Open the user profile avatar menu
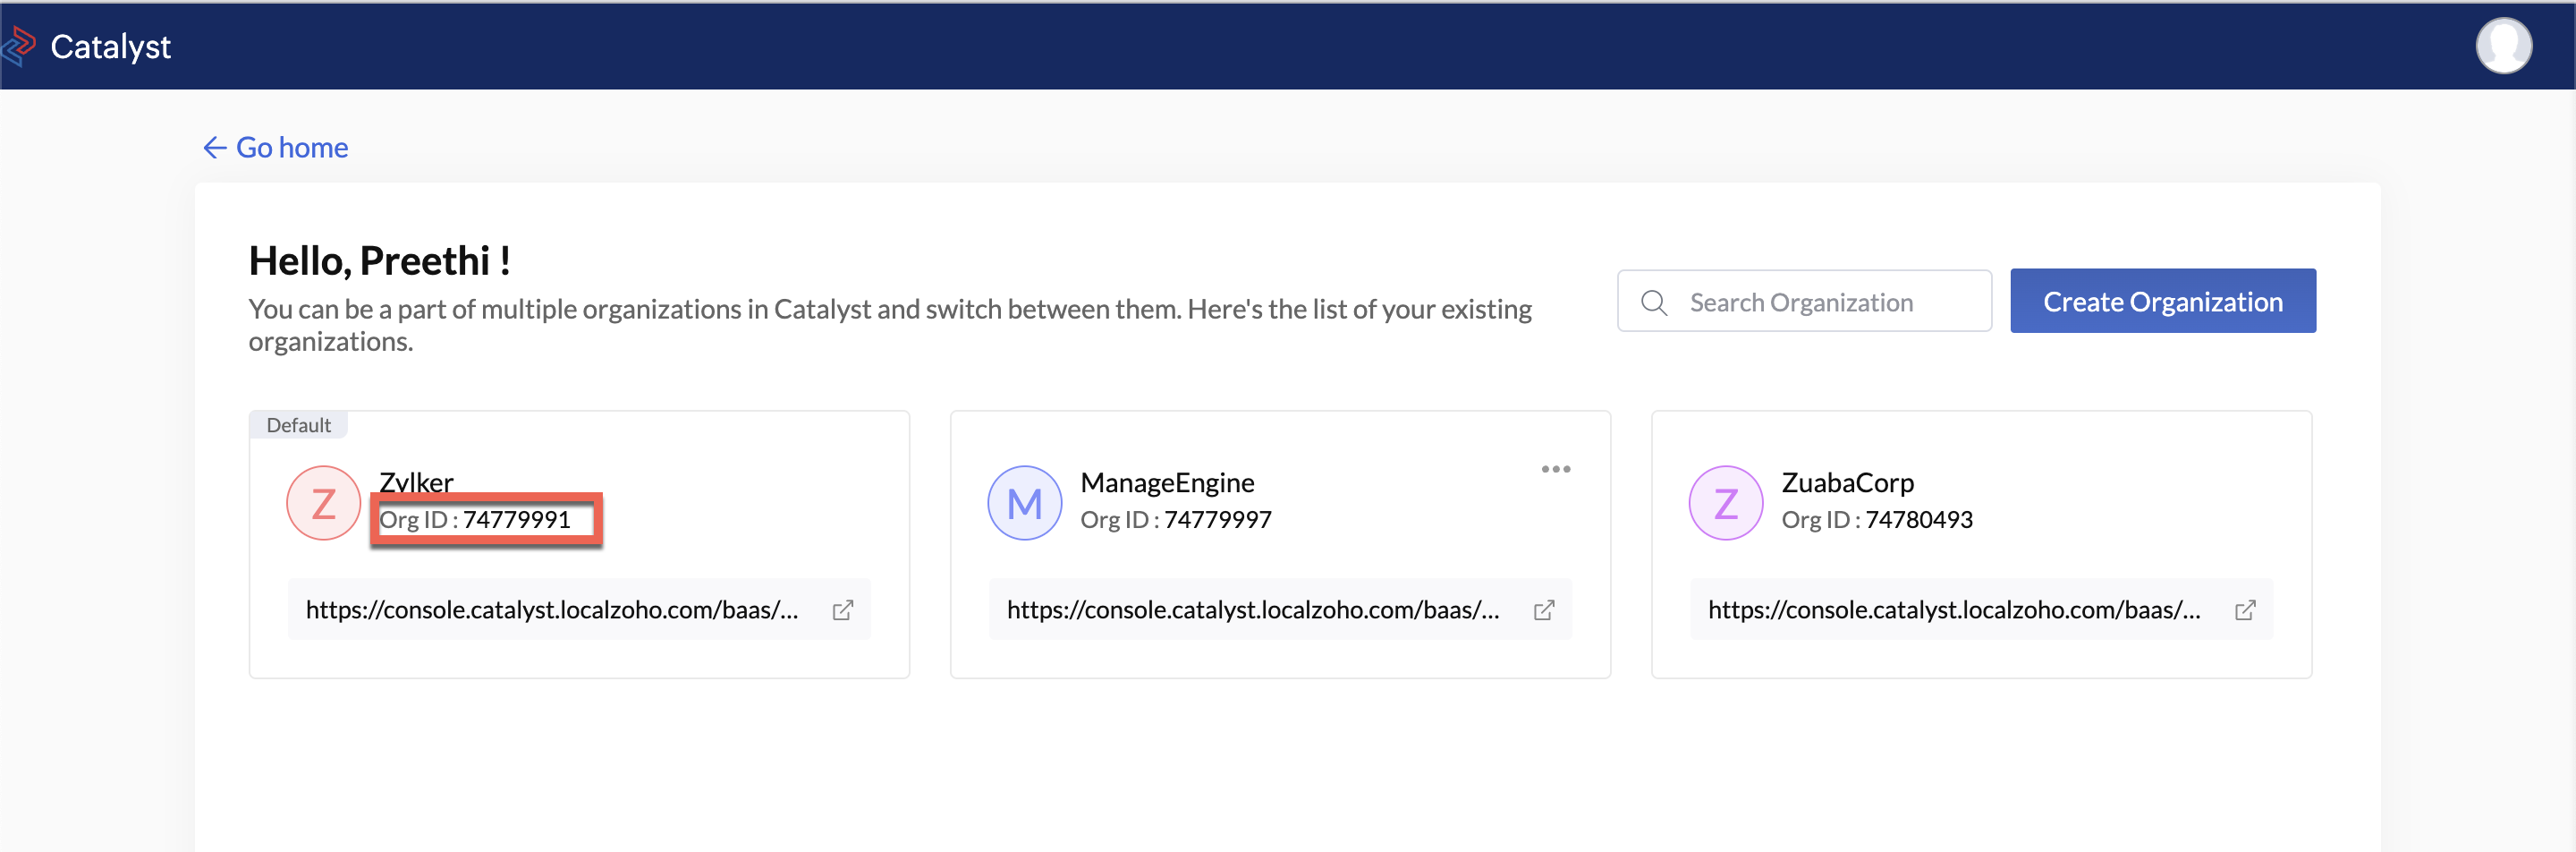 2504,44
